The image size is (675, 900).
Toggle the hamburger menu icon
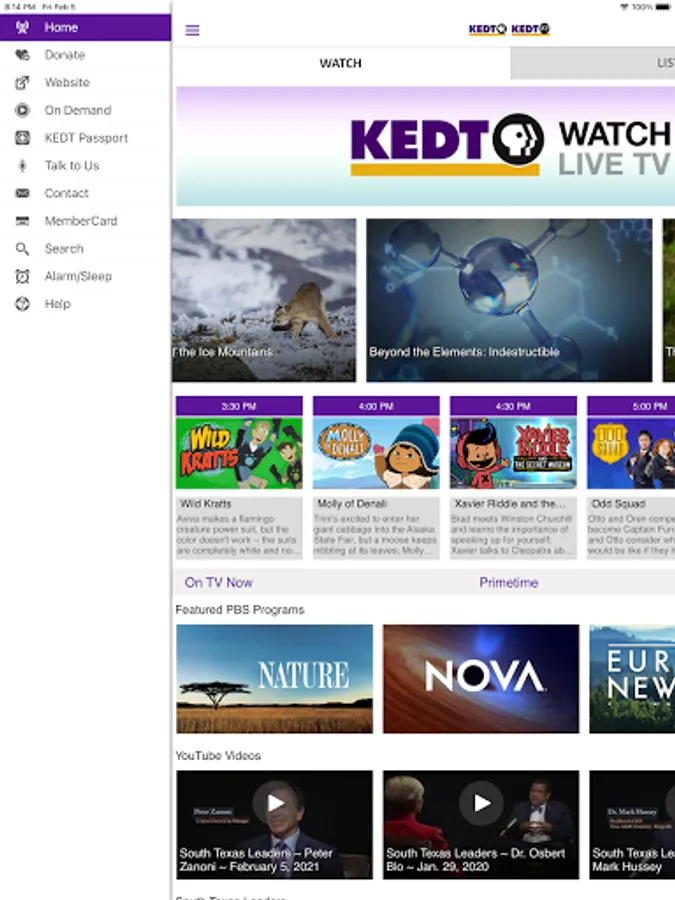(192, 30)
